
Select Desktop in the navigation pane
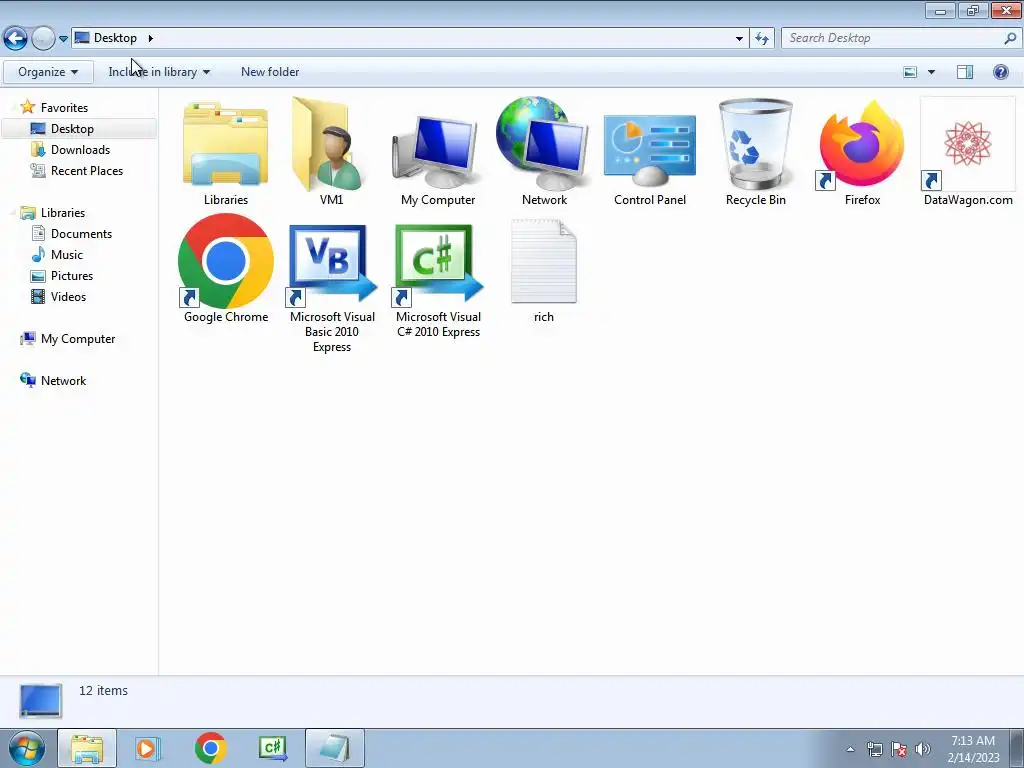[79, 129]
